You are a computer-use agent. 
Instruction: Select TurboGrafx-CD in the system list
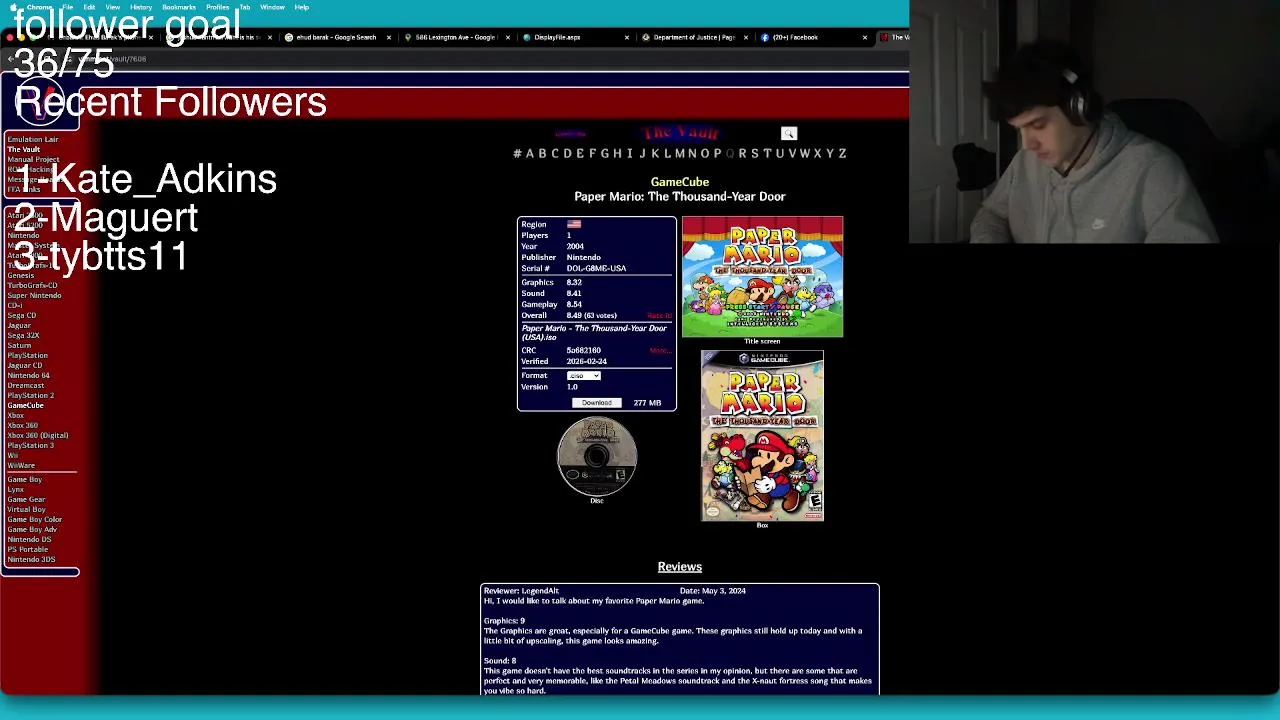click(33, 285)
